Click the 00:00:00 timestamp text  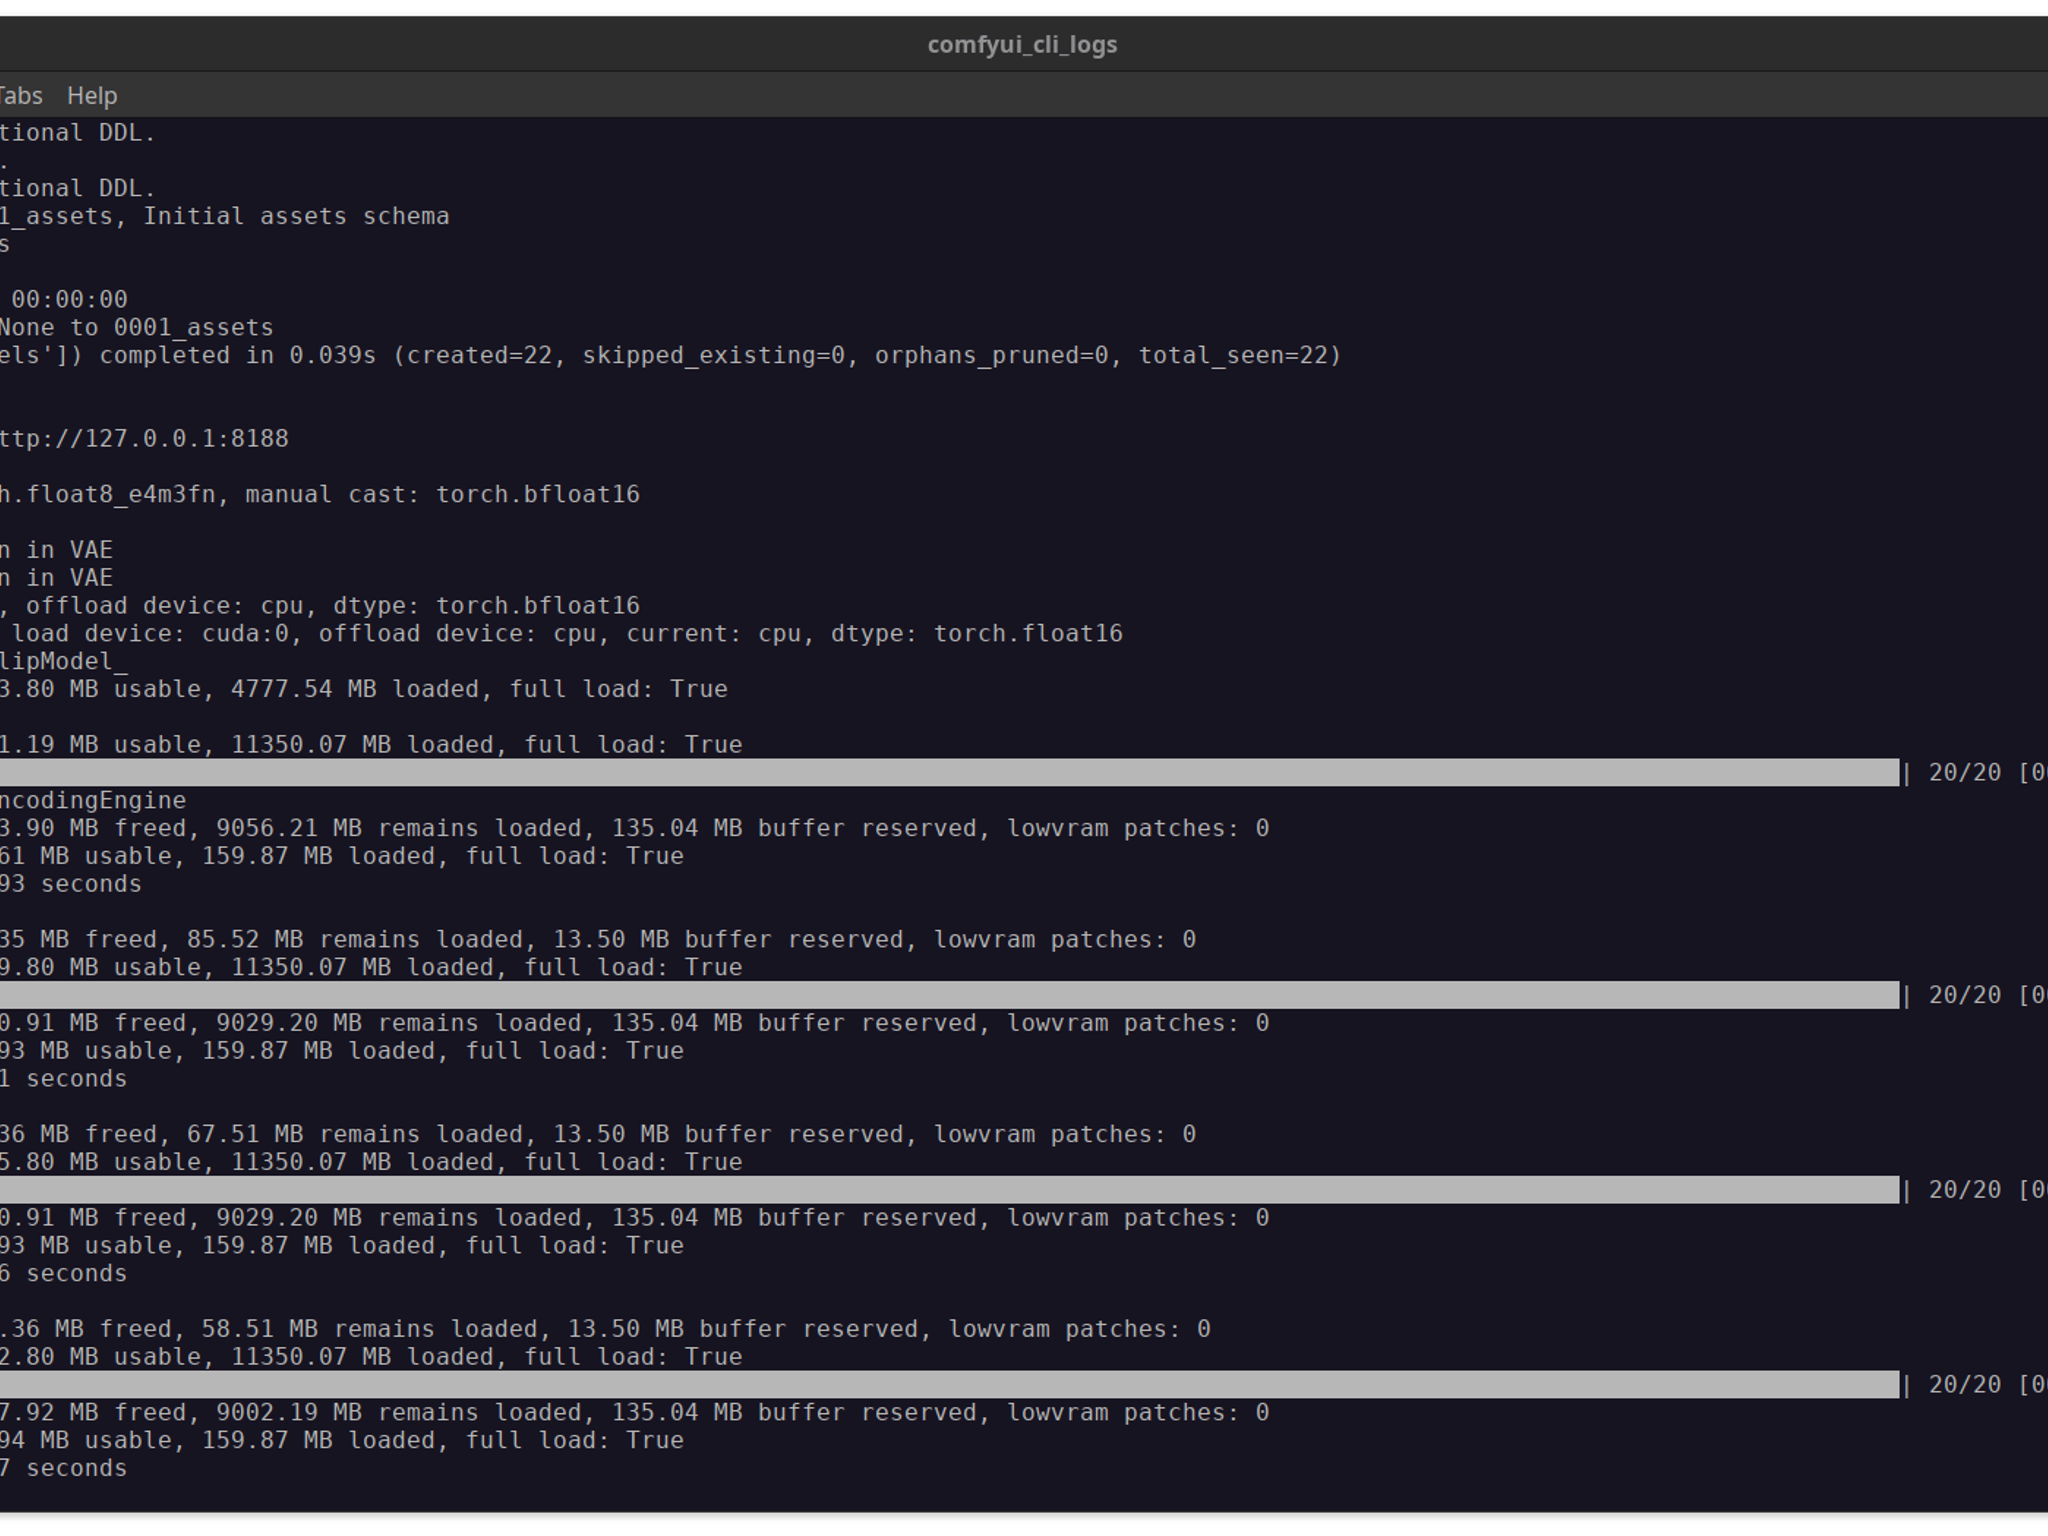tap(69, 300)
